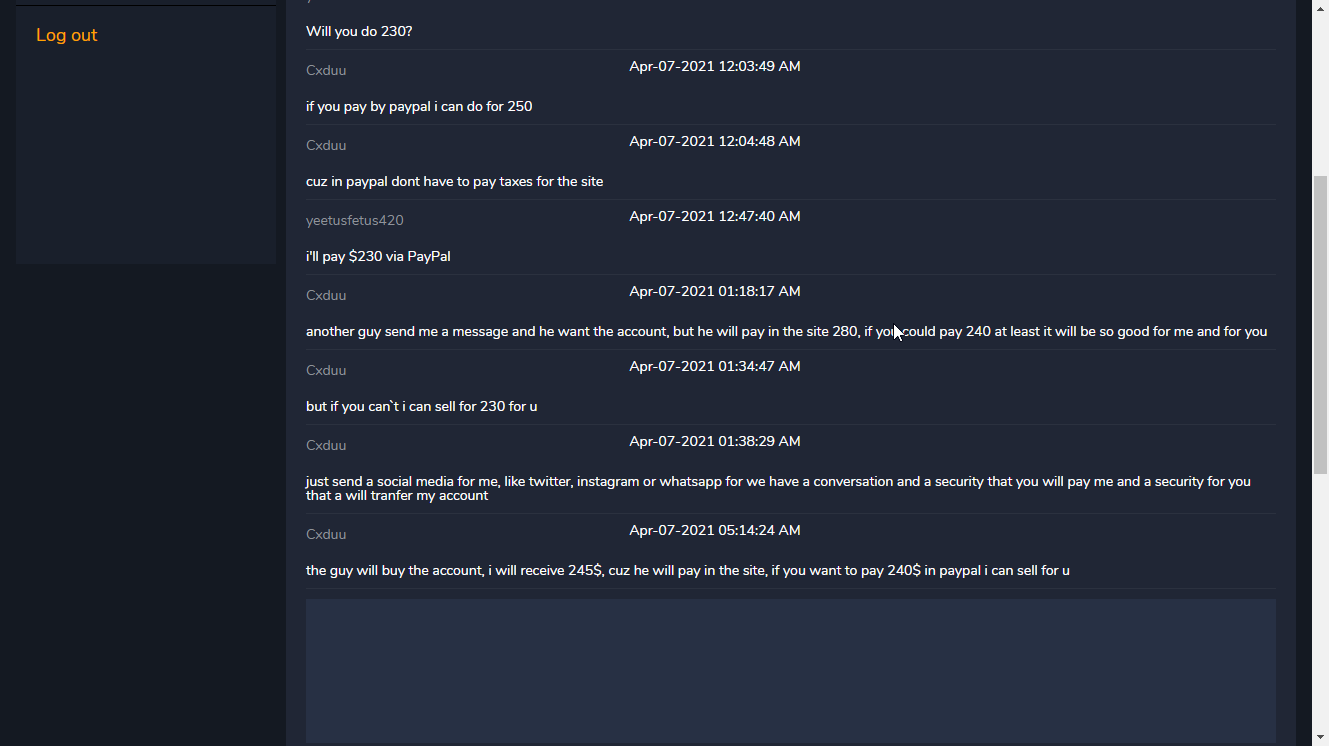This screenshot has width=1329, height=746.
Task: Select Cxduu username on the 01:18:17 AM message
Action: [x=326, y=295]
